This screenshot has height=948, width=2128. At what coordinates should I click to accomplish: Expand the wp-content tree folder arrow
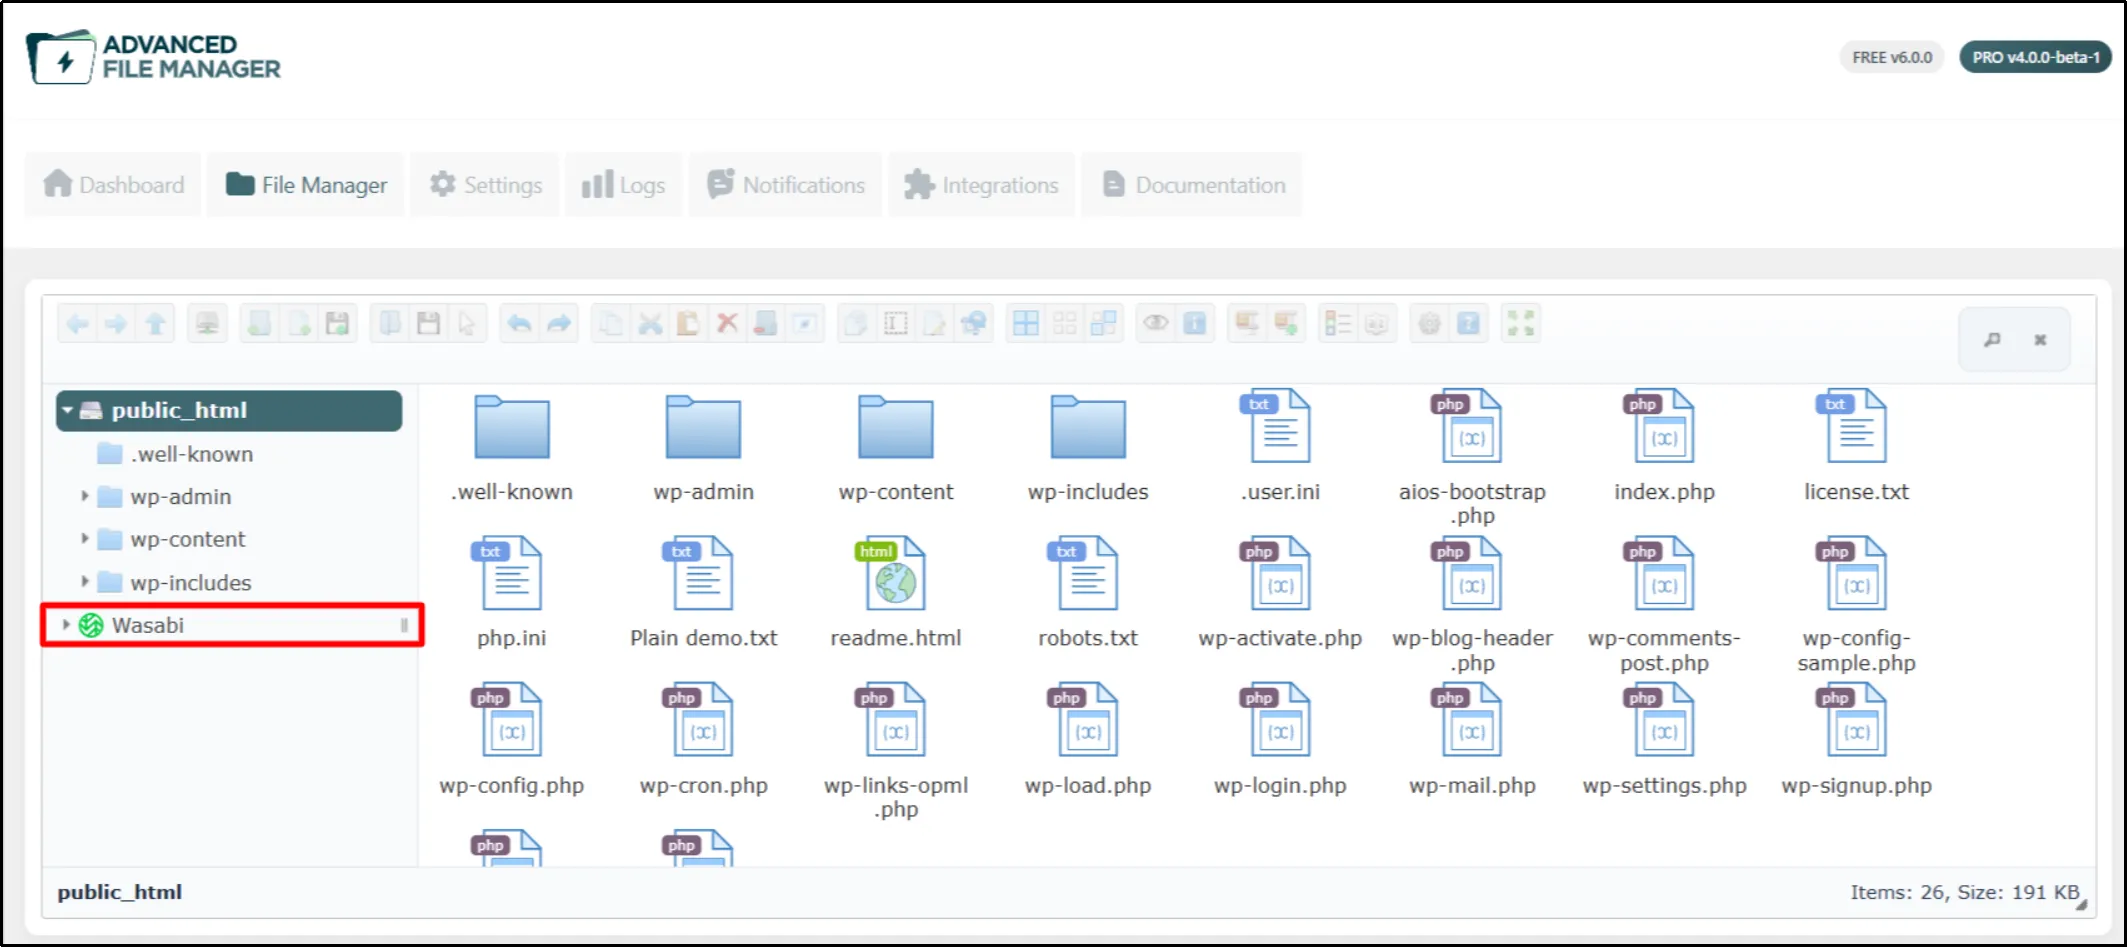click(x=85, y=539)
